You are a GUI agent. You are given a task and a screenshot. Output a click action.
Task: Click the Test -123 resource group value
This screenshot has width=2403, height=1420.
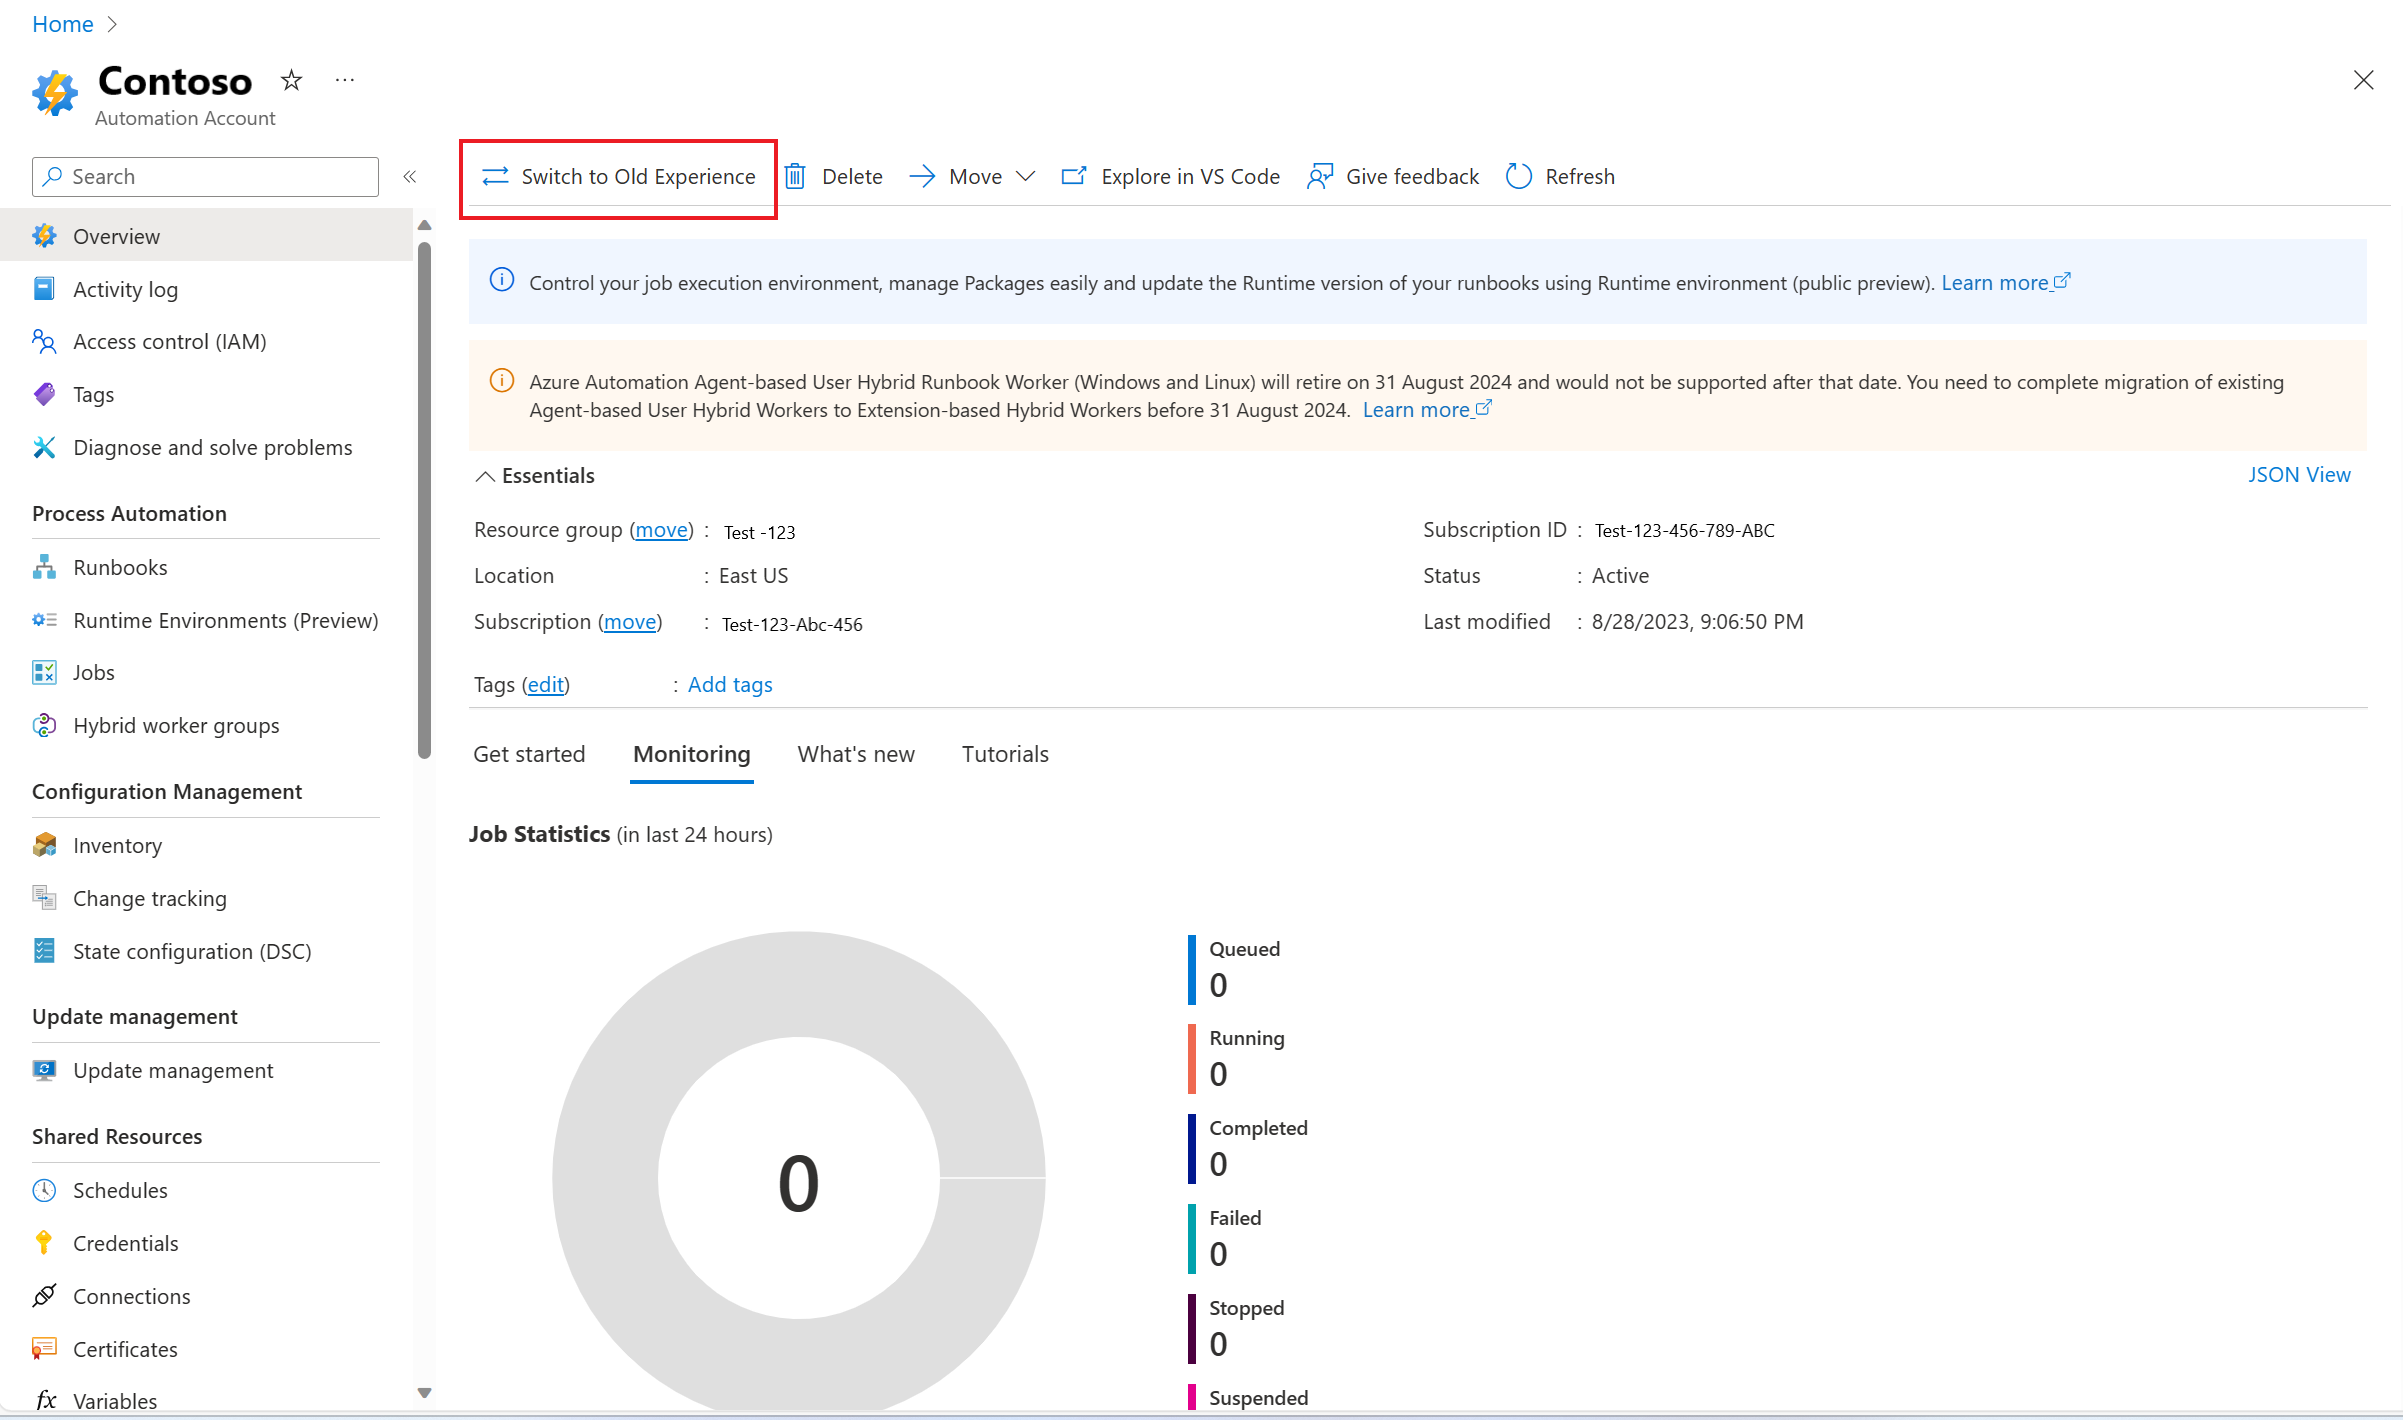click(x=760, y=532)
